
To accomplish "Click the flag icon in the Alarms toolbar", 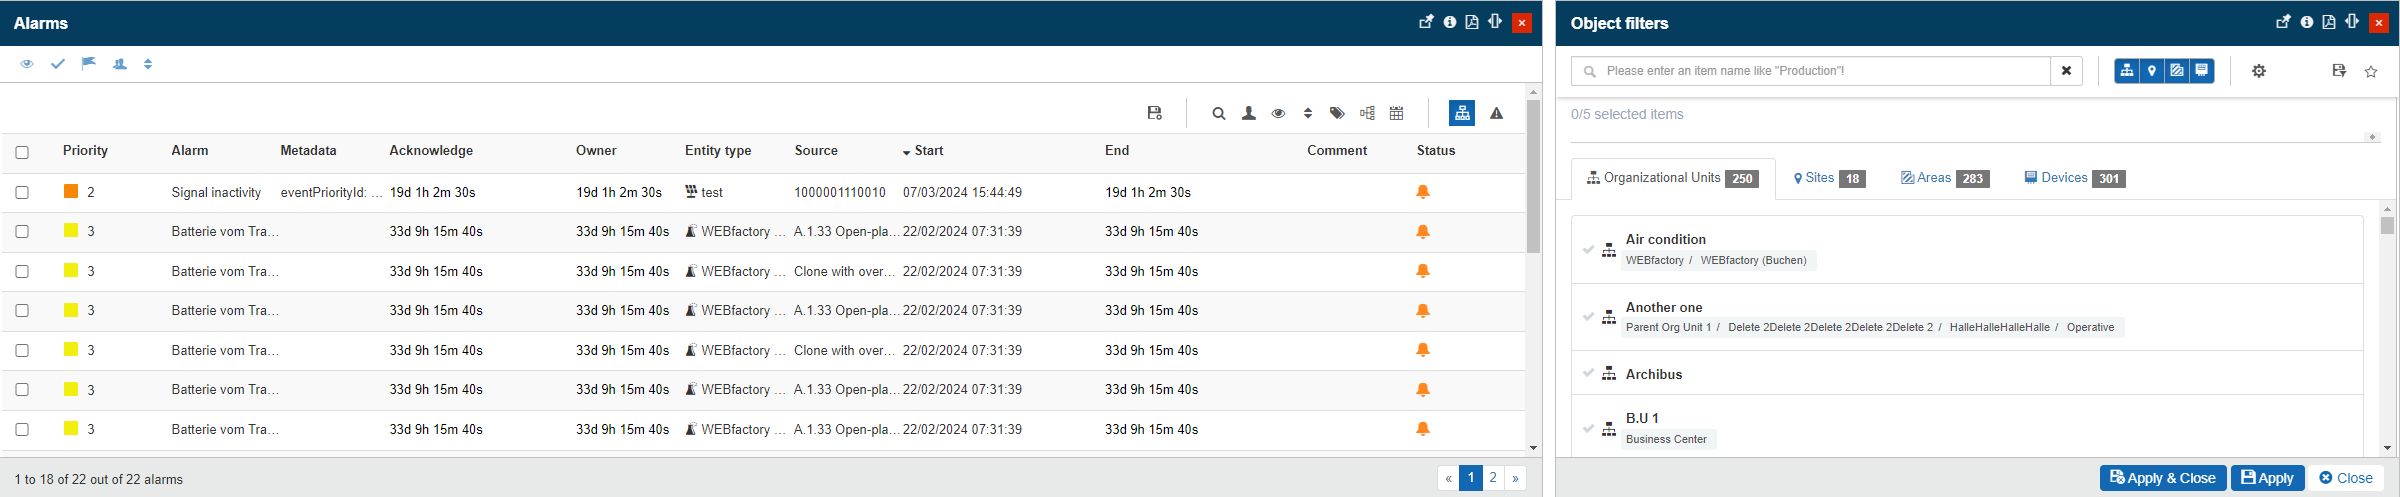I will click(89, 64).
